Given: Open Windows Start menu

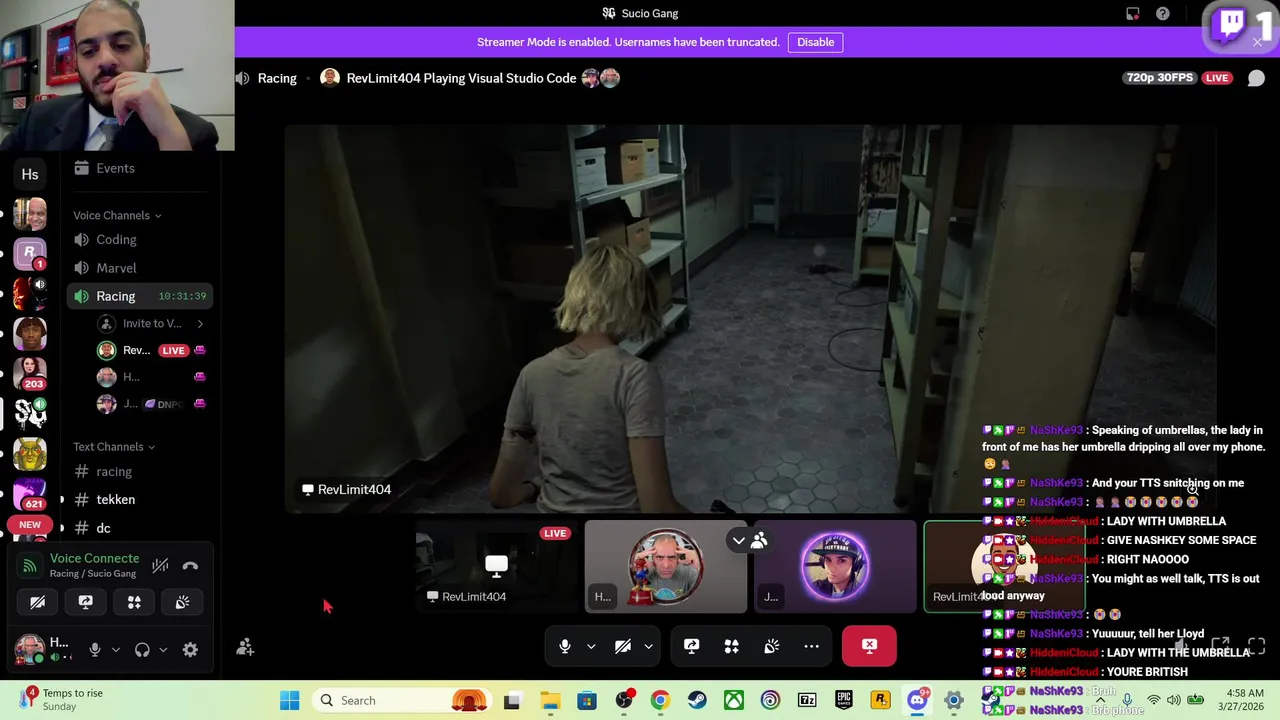Looking at the screenshot, I should (x=290, y=700).
